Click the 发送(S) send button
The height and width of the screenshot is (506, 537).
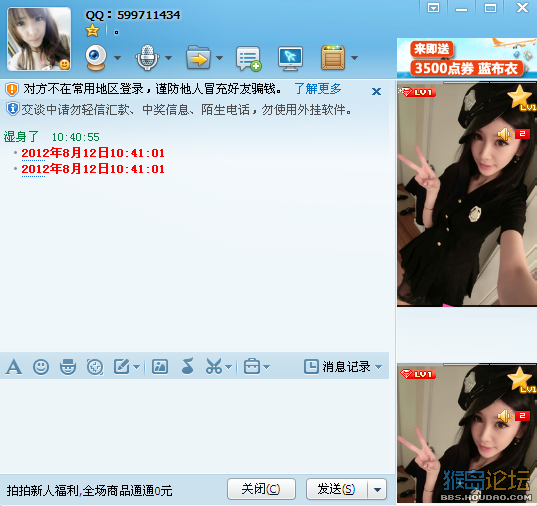[x=337, y=489]
